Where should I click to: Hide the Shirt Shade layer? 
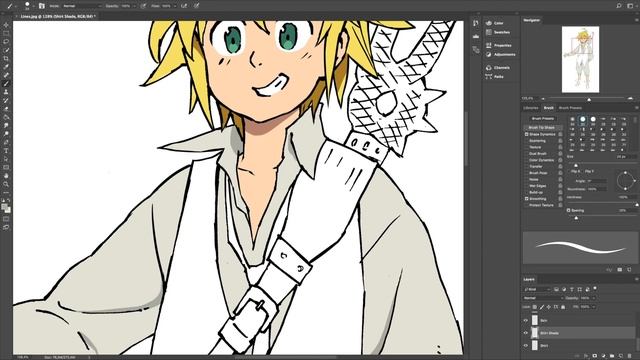click(x=526, y=333)
